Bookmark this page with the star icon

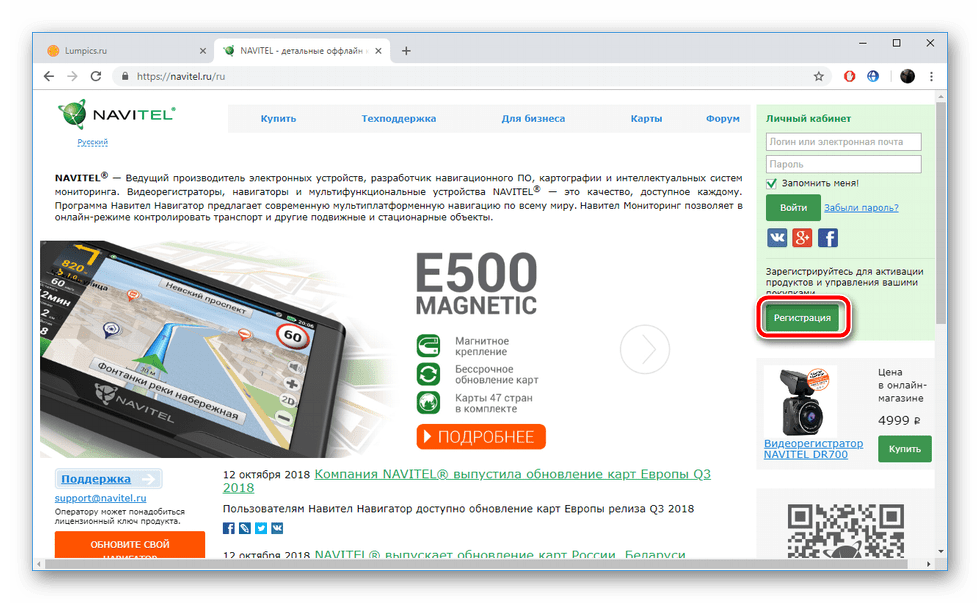tap(818, 76)
